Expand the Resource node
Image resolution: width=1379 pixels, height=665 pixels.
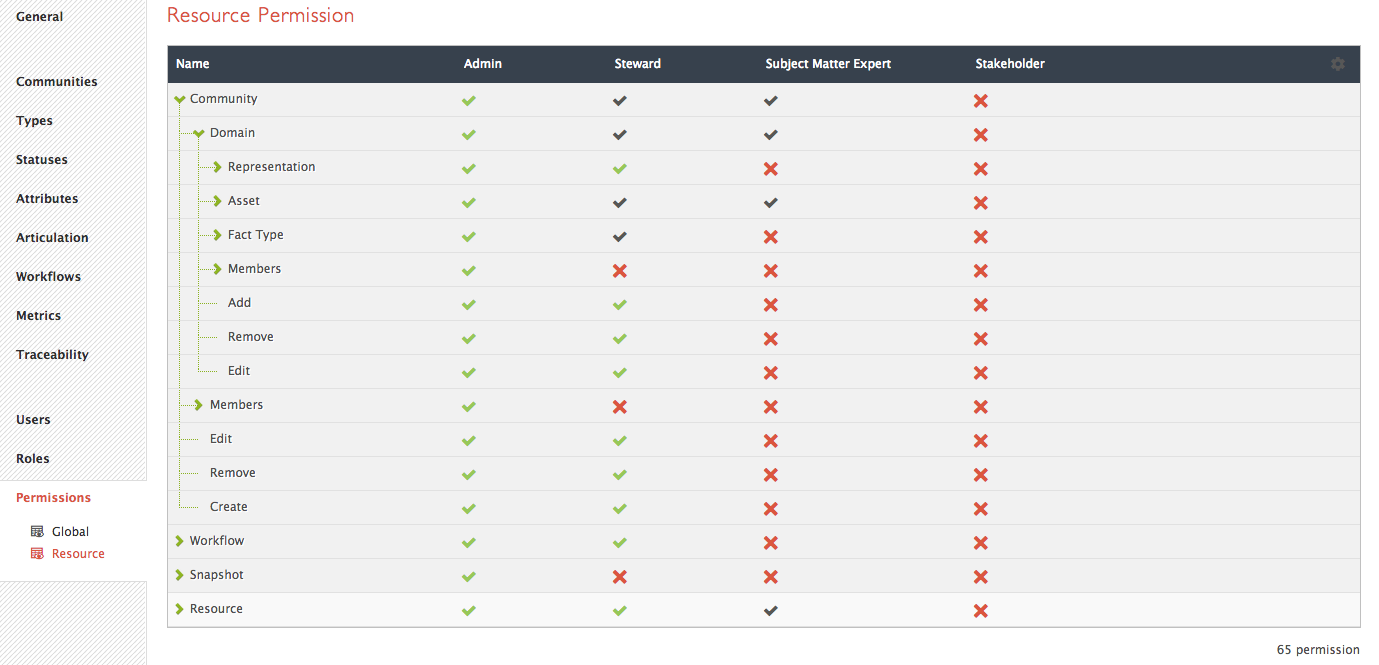coord(180,609)
